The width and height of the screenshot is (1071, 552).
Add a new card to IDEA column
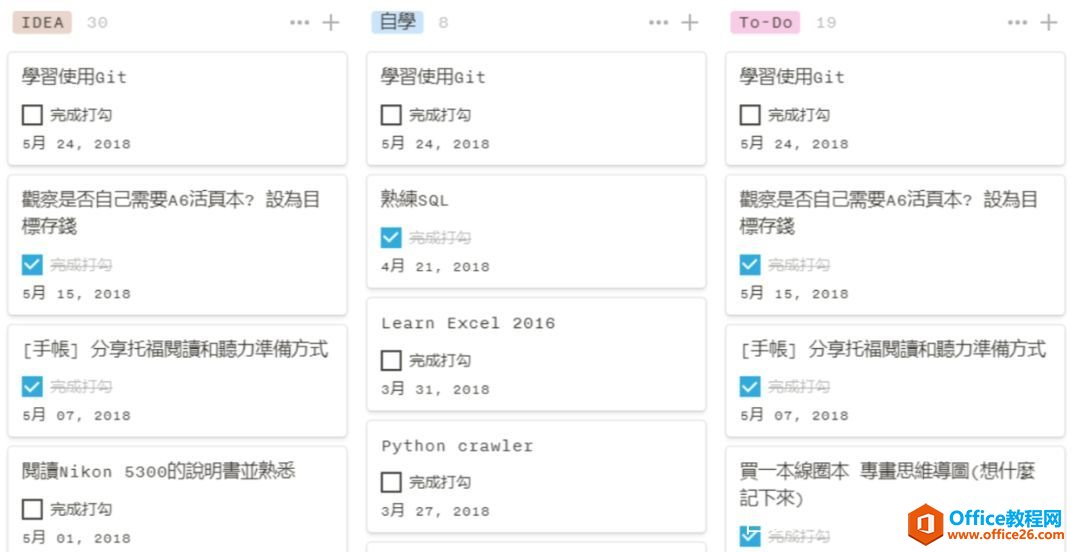point(331,22)
